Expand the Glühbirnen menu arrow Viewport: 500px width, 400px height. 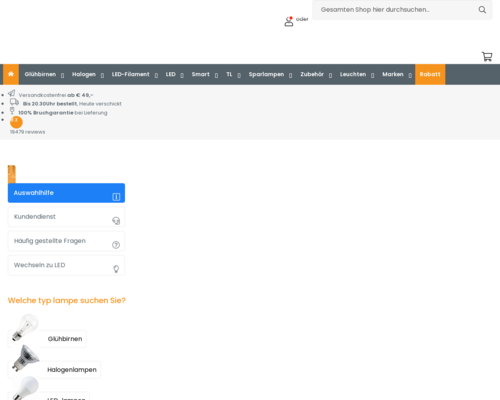[62, 75]
